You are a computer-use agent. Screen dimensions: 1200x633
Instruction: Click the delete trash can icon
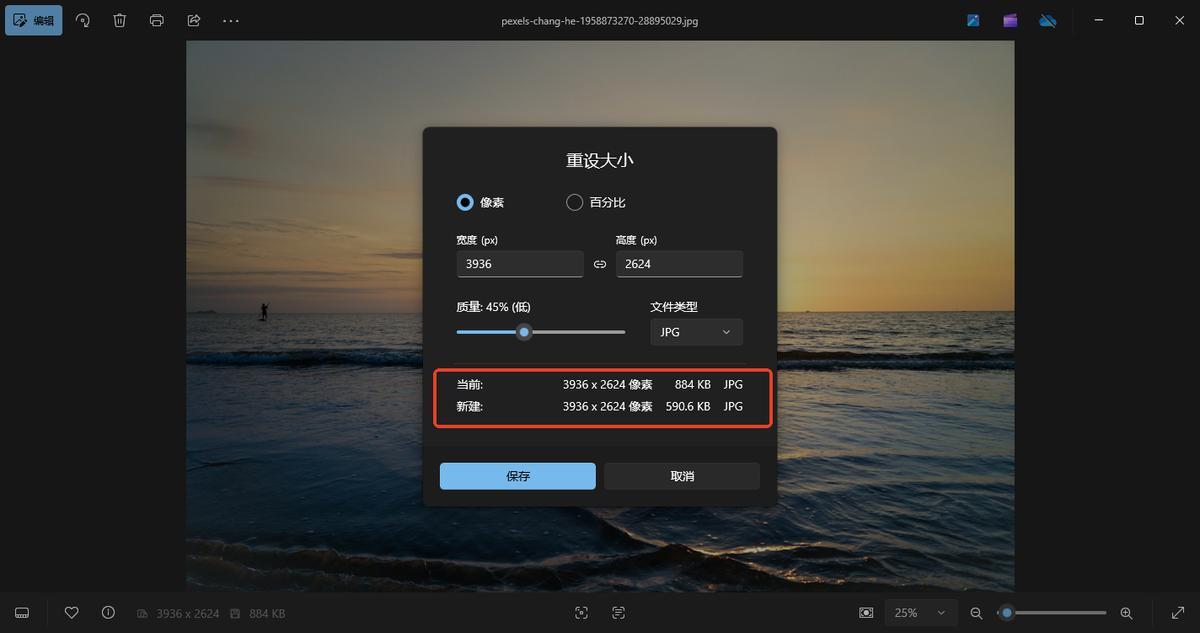[x=120, y=20]
